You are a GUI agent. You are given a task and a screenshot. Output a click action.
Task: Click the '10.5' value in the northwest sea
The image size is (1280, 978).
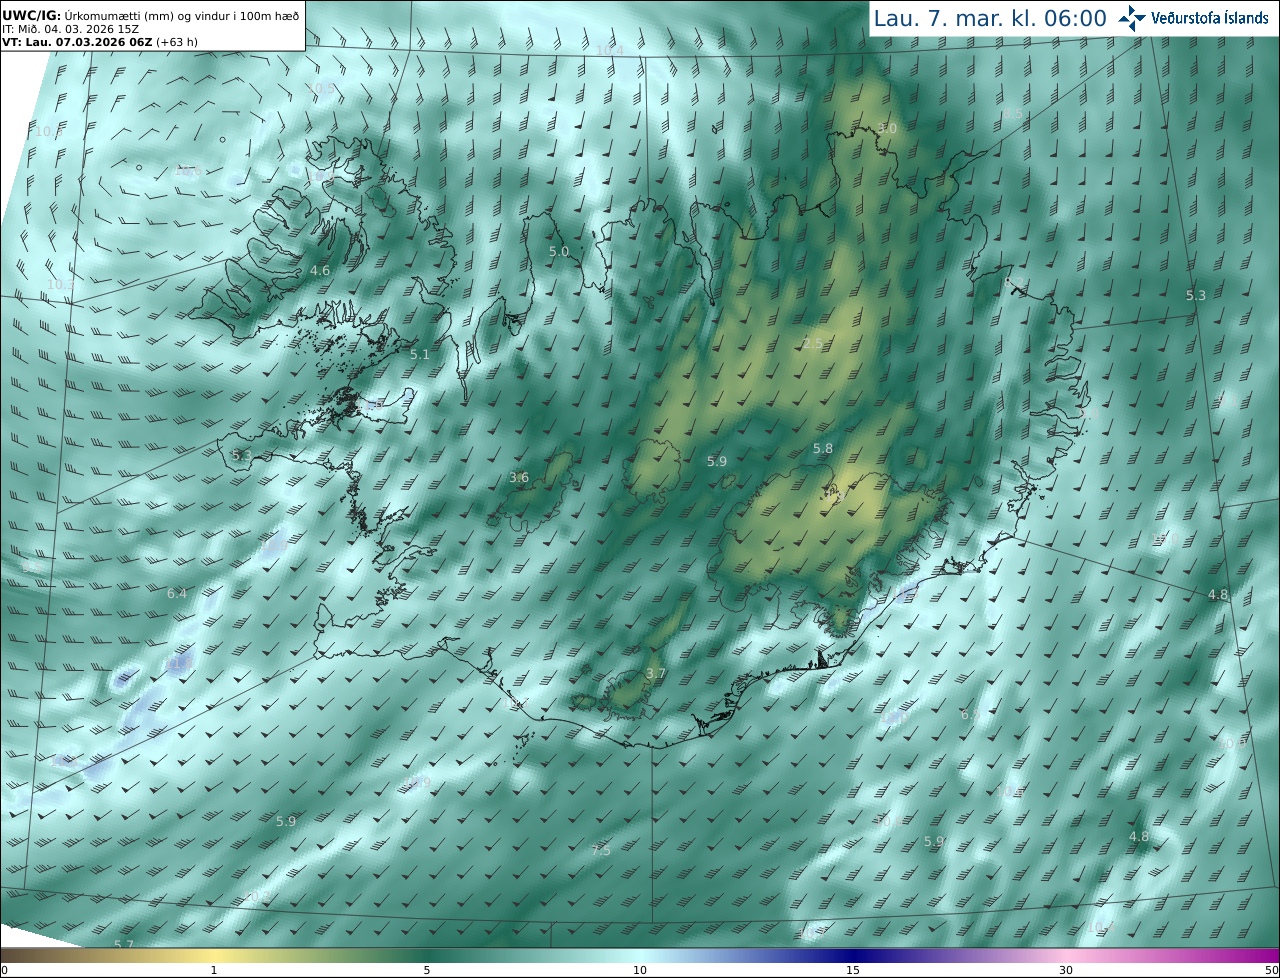(322, 88)
